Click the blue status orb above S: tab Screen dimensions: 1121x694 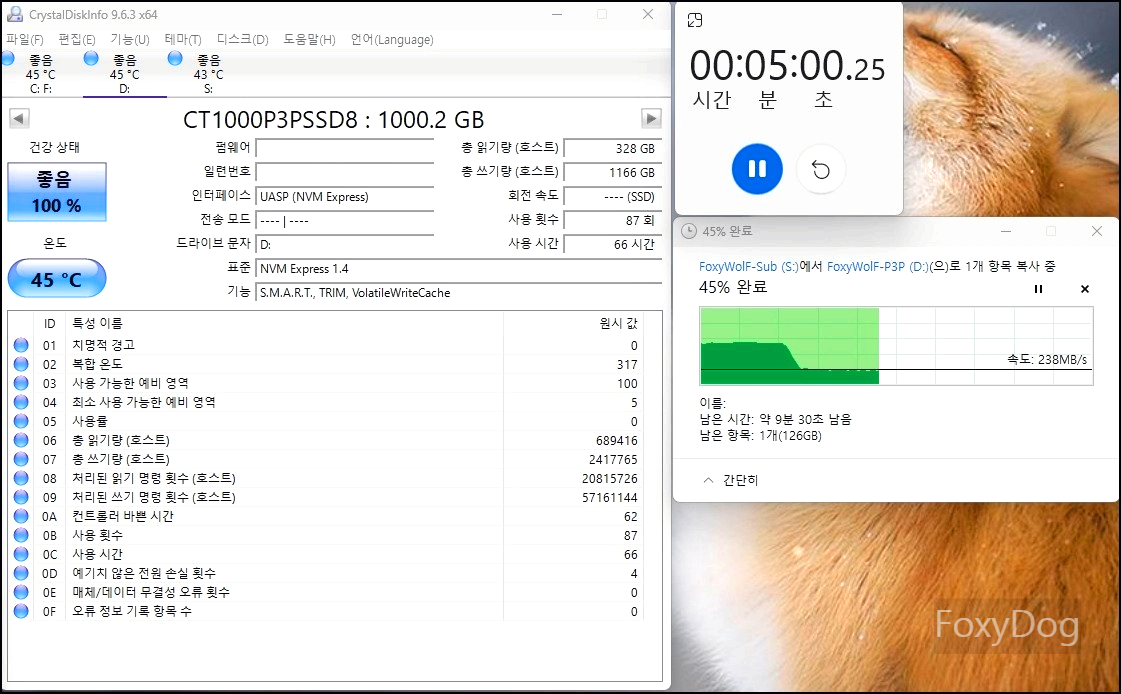coord(175,59)
